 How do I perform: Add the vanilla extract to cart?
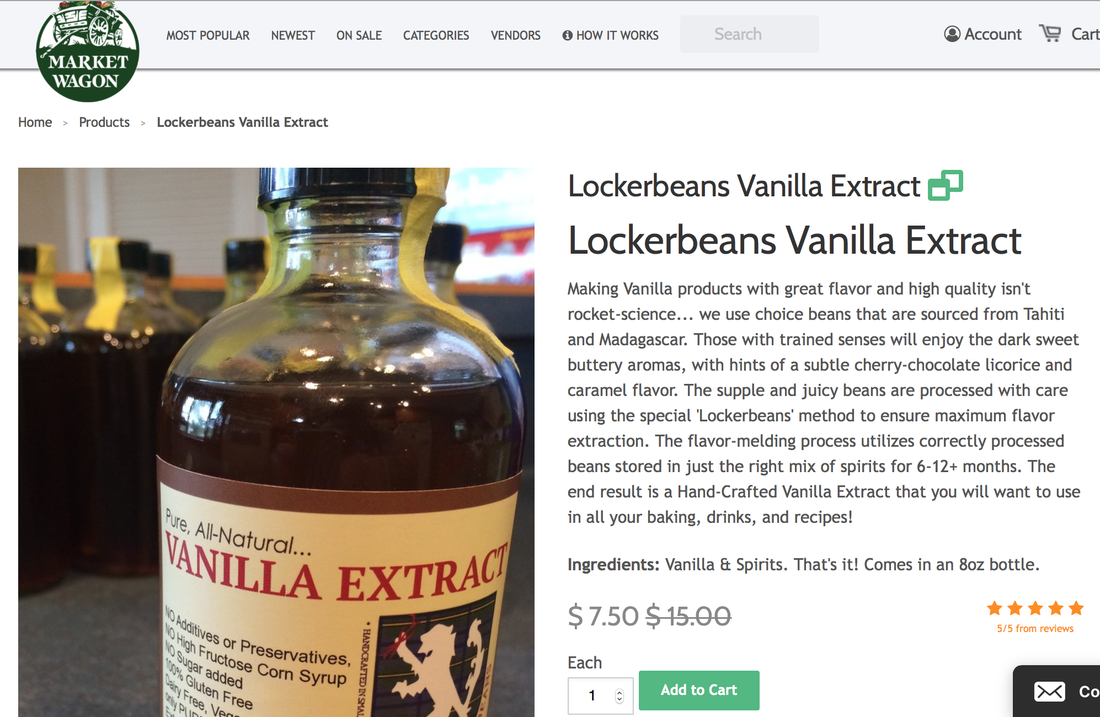(699, 690)
